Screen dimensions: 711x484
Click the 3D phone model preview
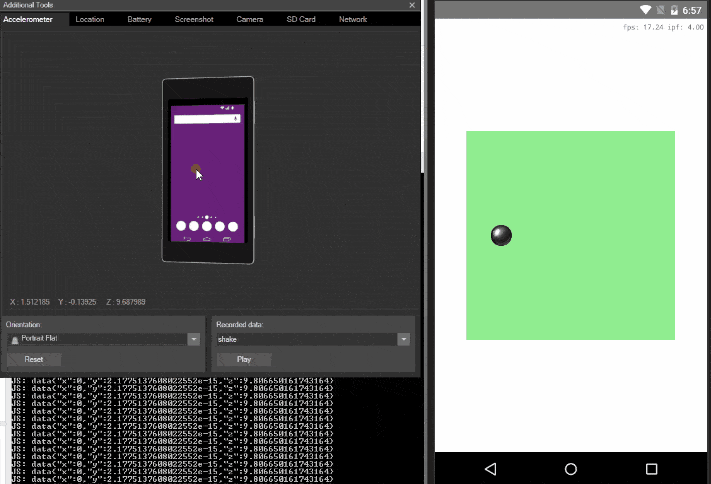208,170
